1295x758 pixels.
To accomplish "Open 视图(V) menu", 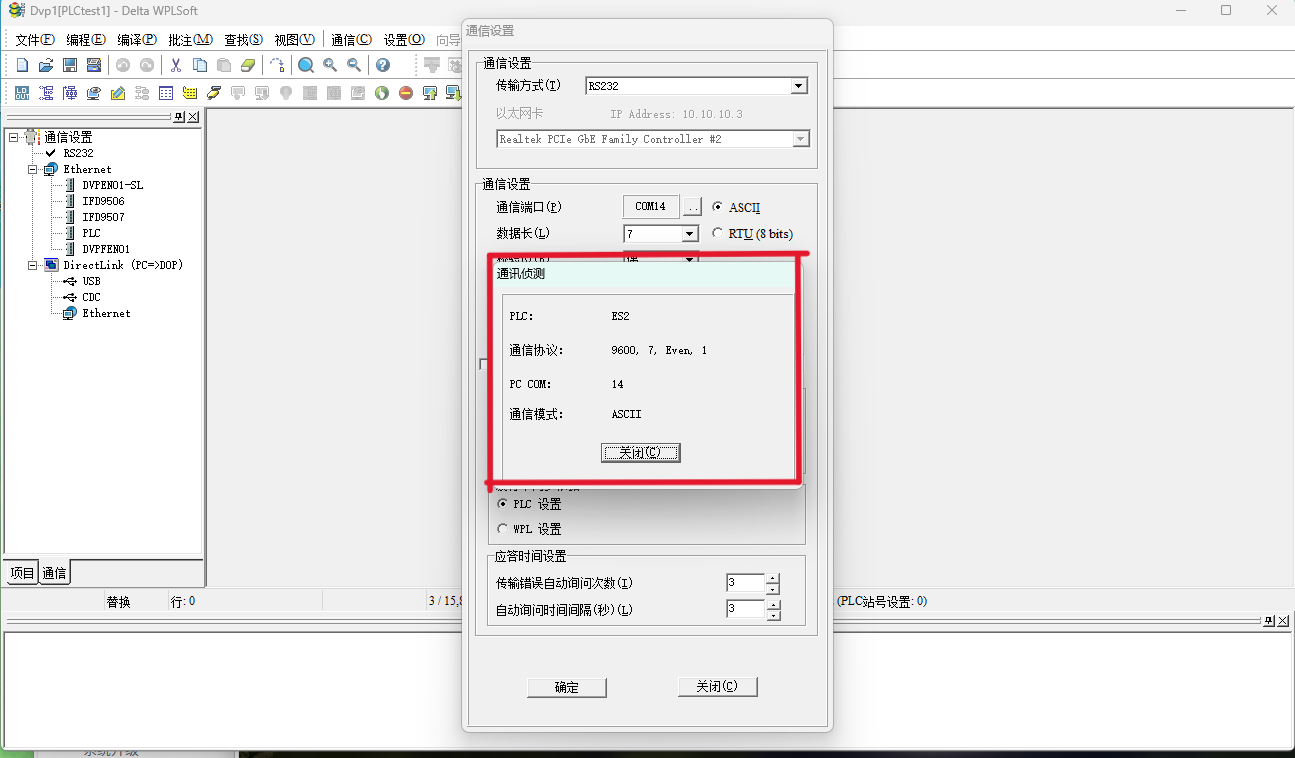I will [295, 40].
